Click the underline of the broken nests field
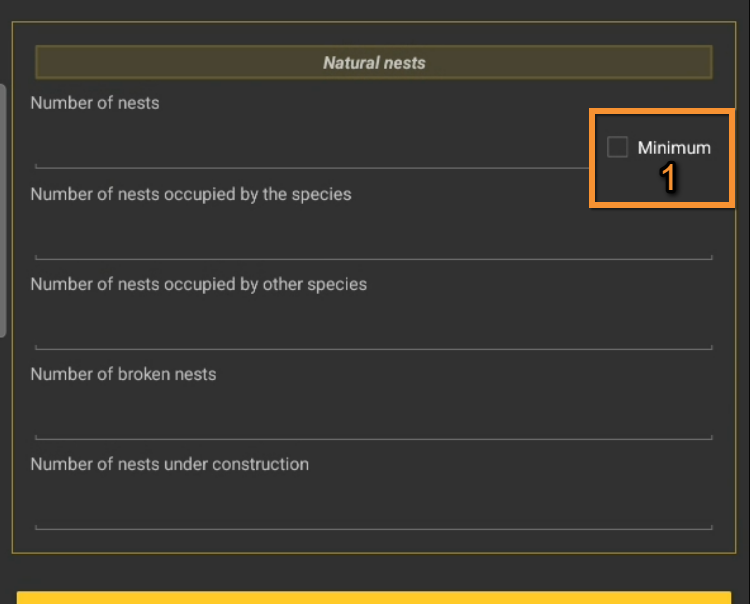This screenshot has height=604, width=750. pos(372,438)
